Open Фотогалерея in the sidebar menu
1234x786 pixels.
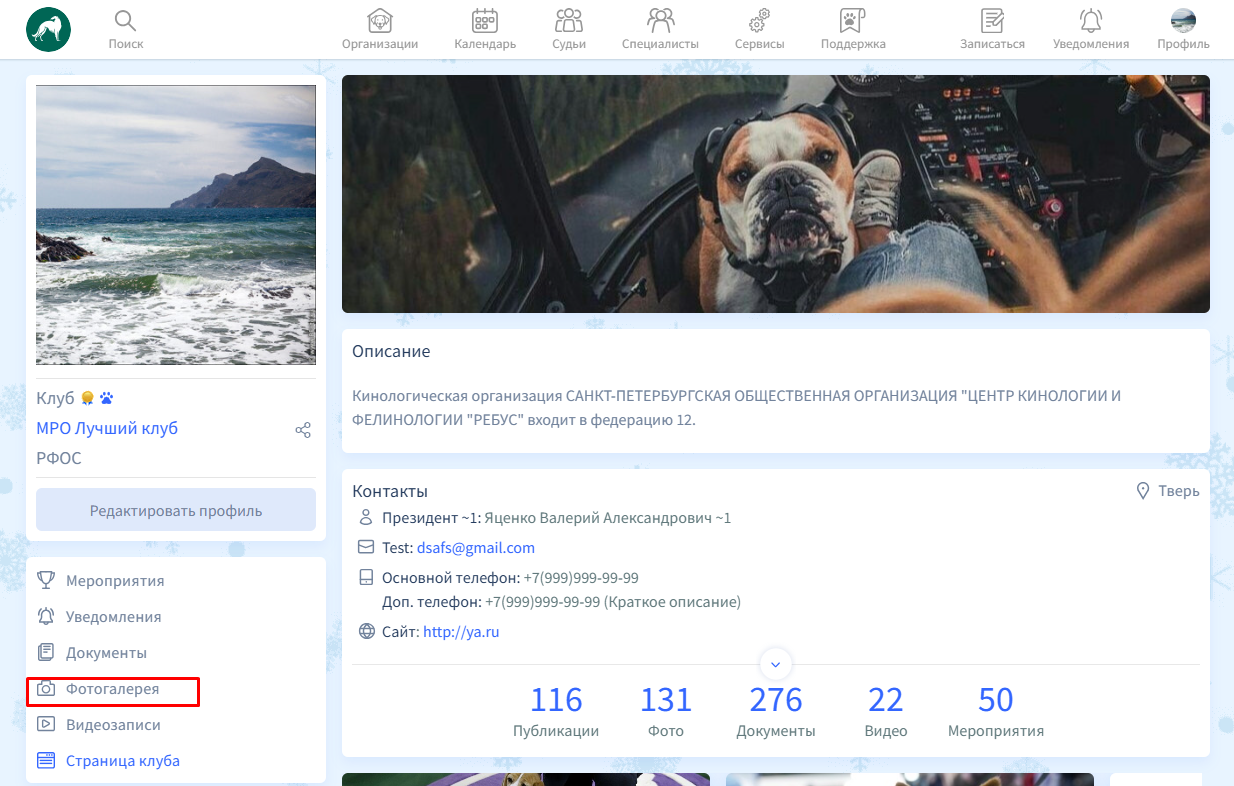click(x=112, y=689)
